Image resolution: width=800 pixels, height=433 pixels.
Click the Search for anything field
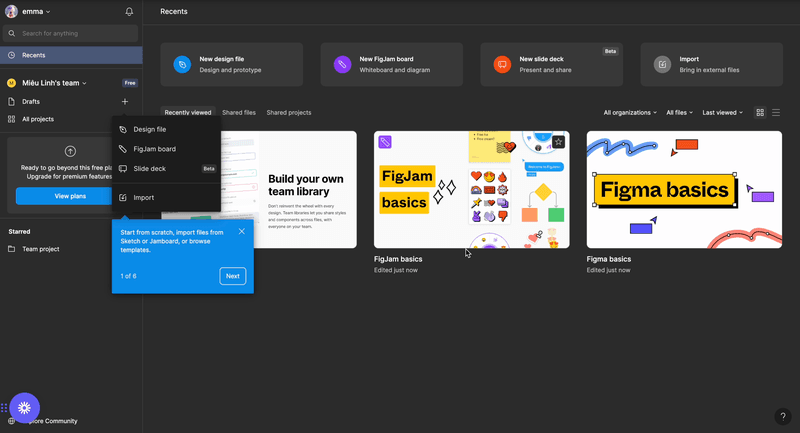(70, 33)
